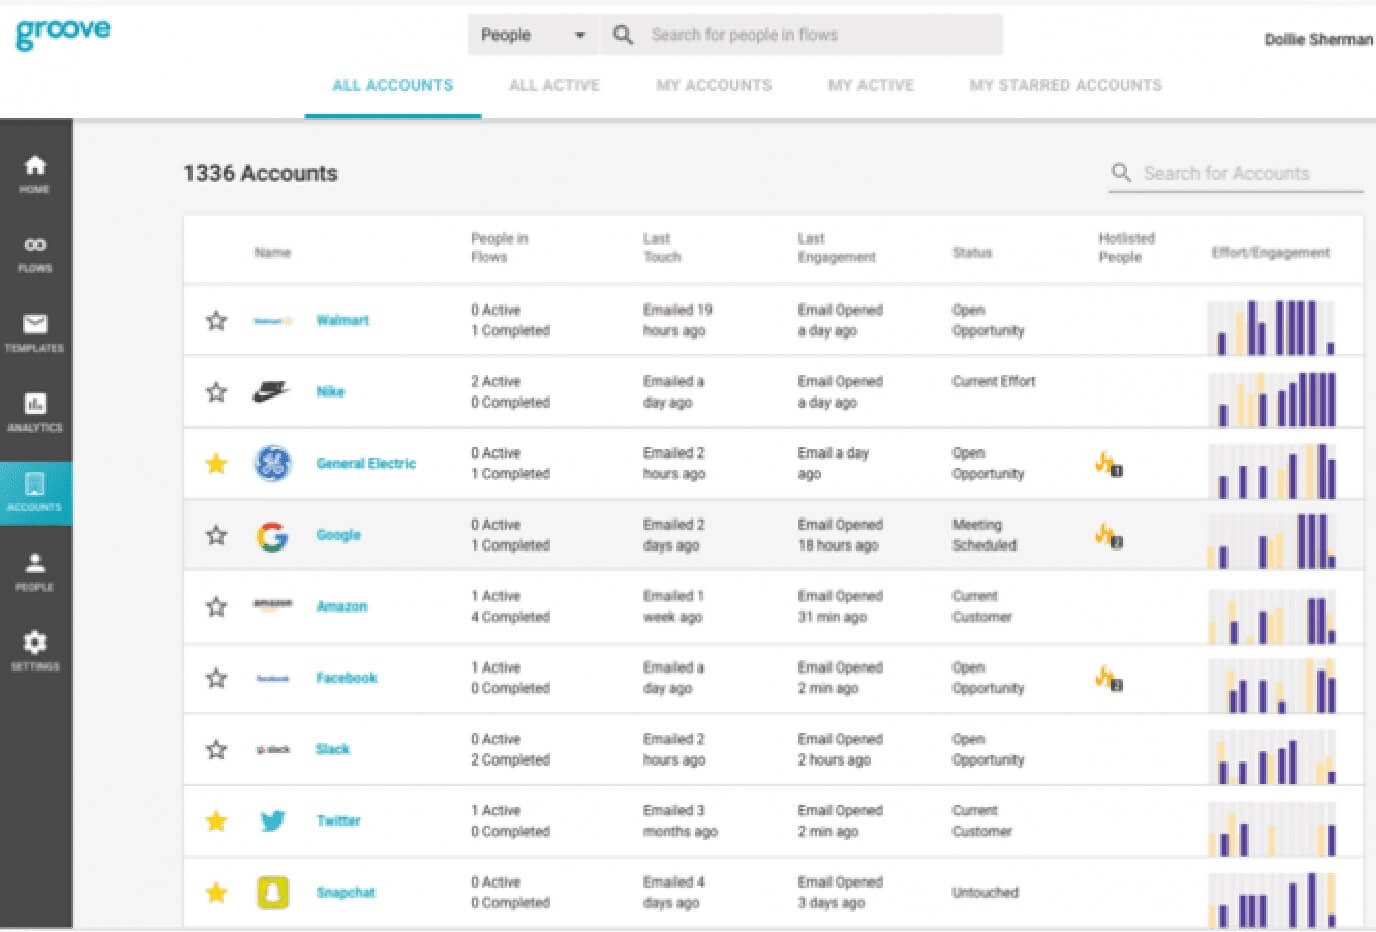Switch to the My Accounts tab
1376x932 pixels.
[x=714, y=86]
